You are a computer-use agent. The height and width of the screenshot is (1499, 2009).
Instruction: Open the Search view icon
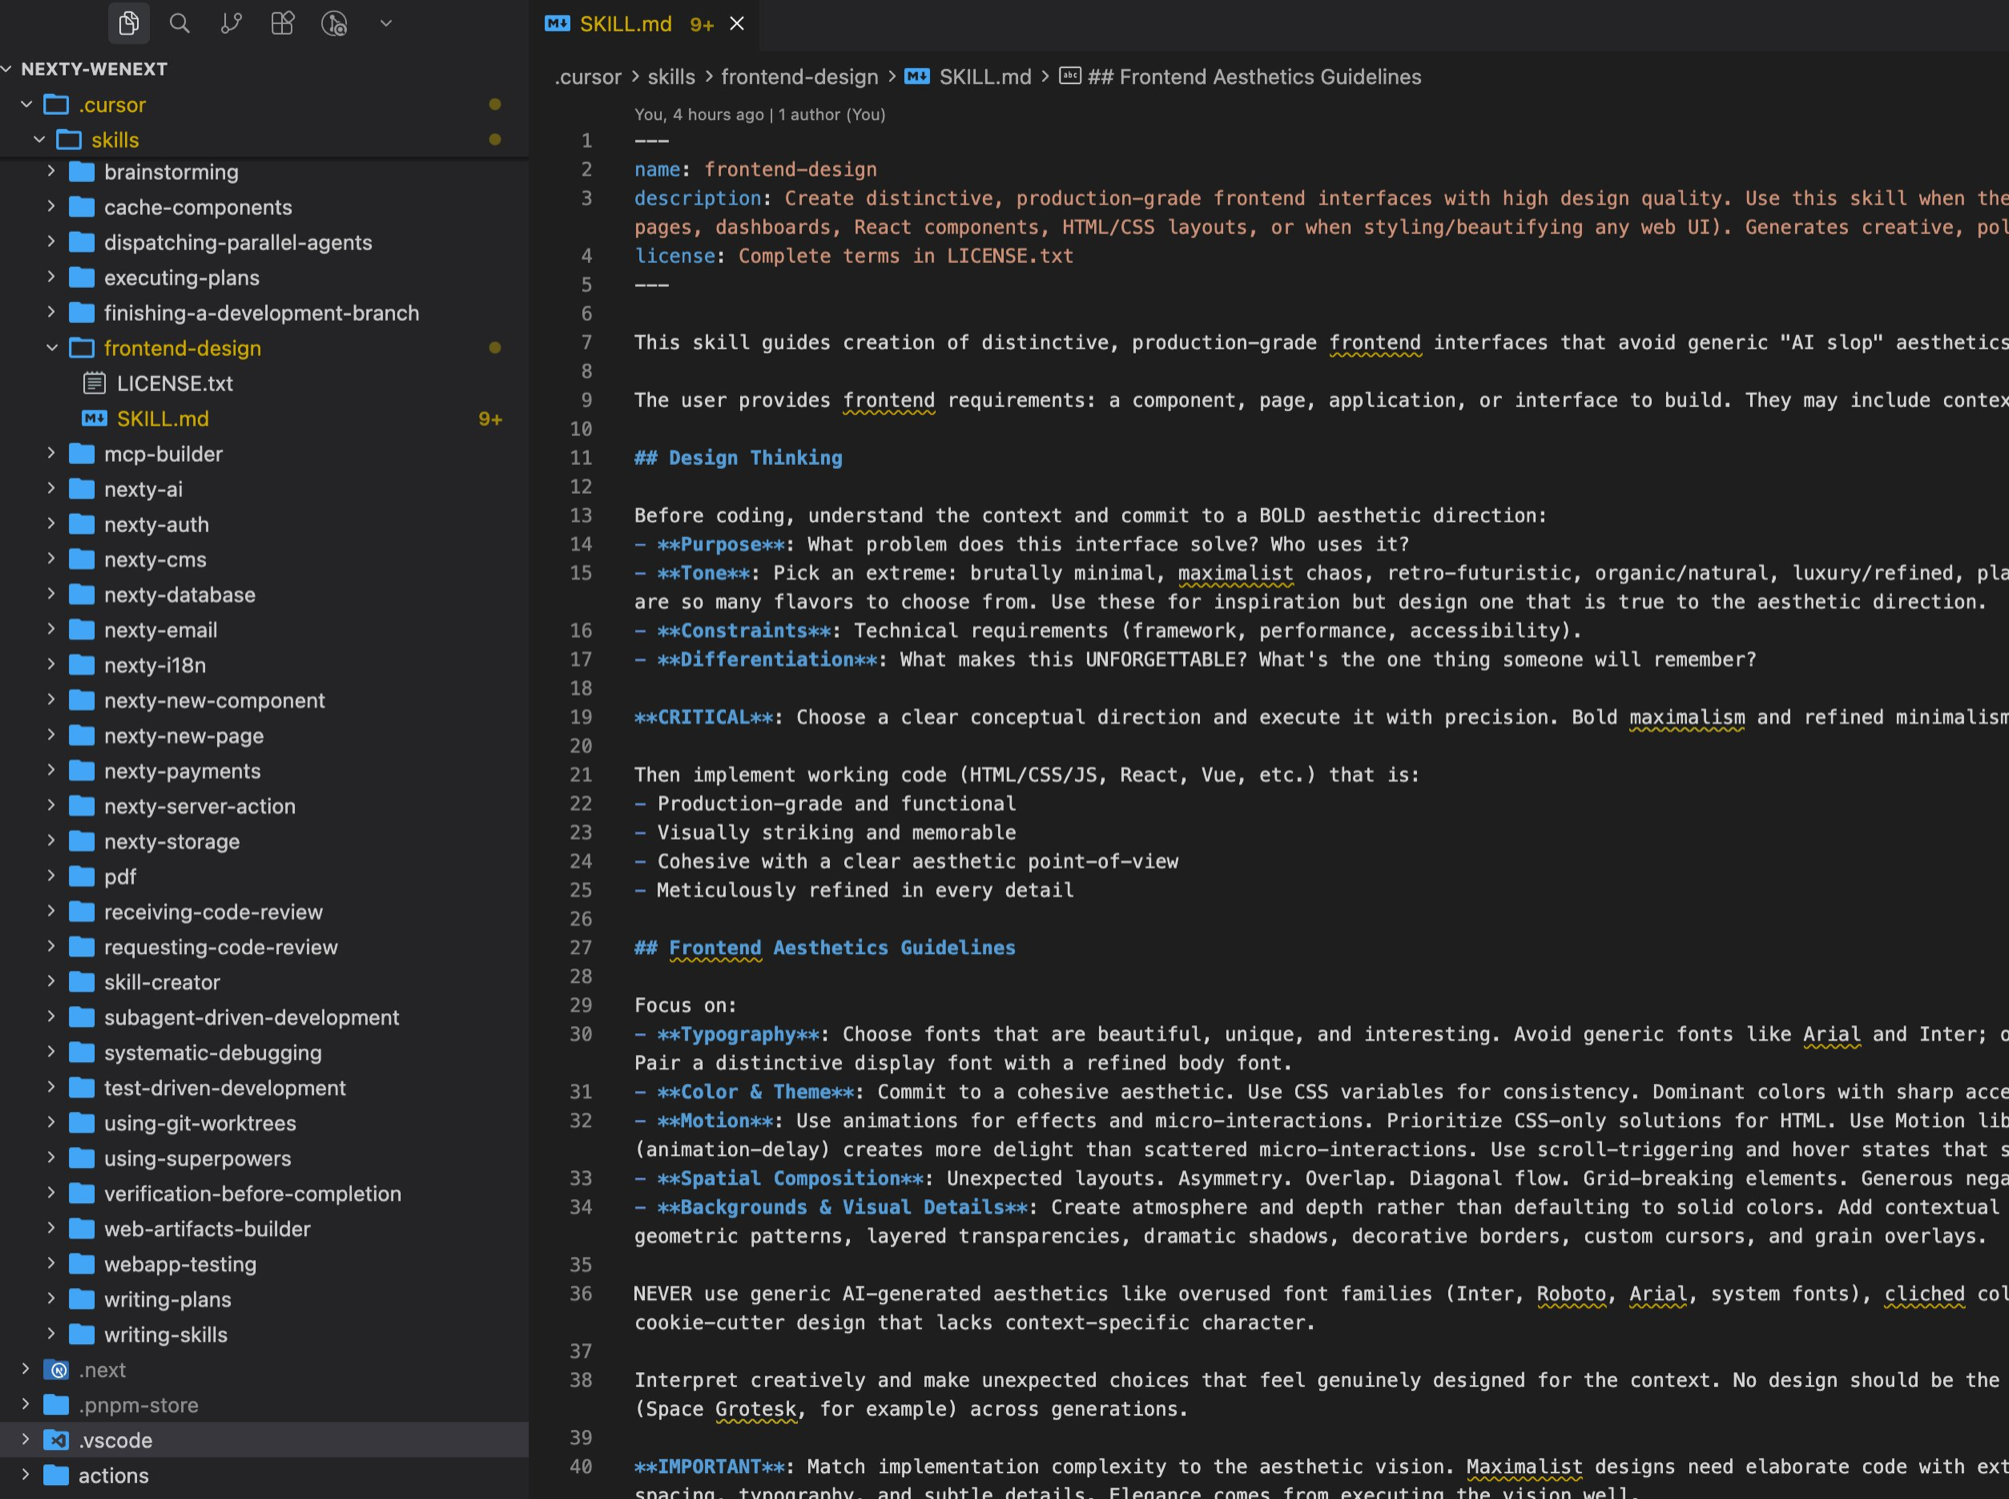pos(180,23)
